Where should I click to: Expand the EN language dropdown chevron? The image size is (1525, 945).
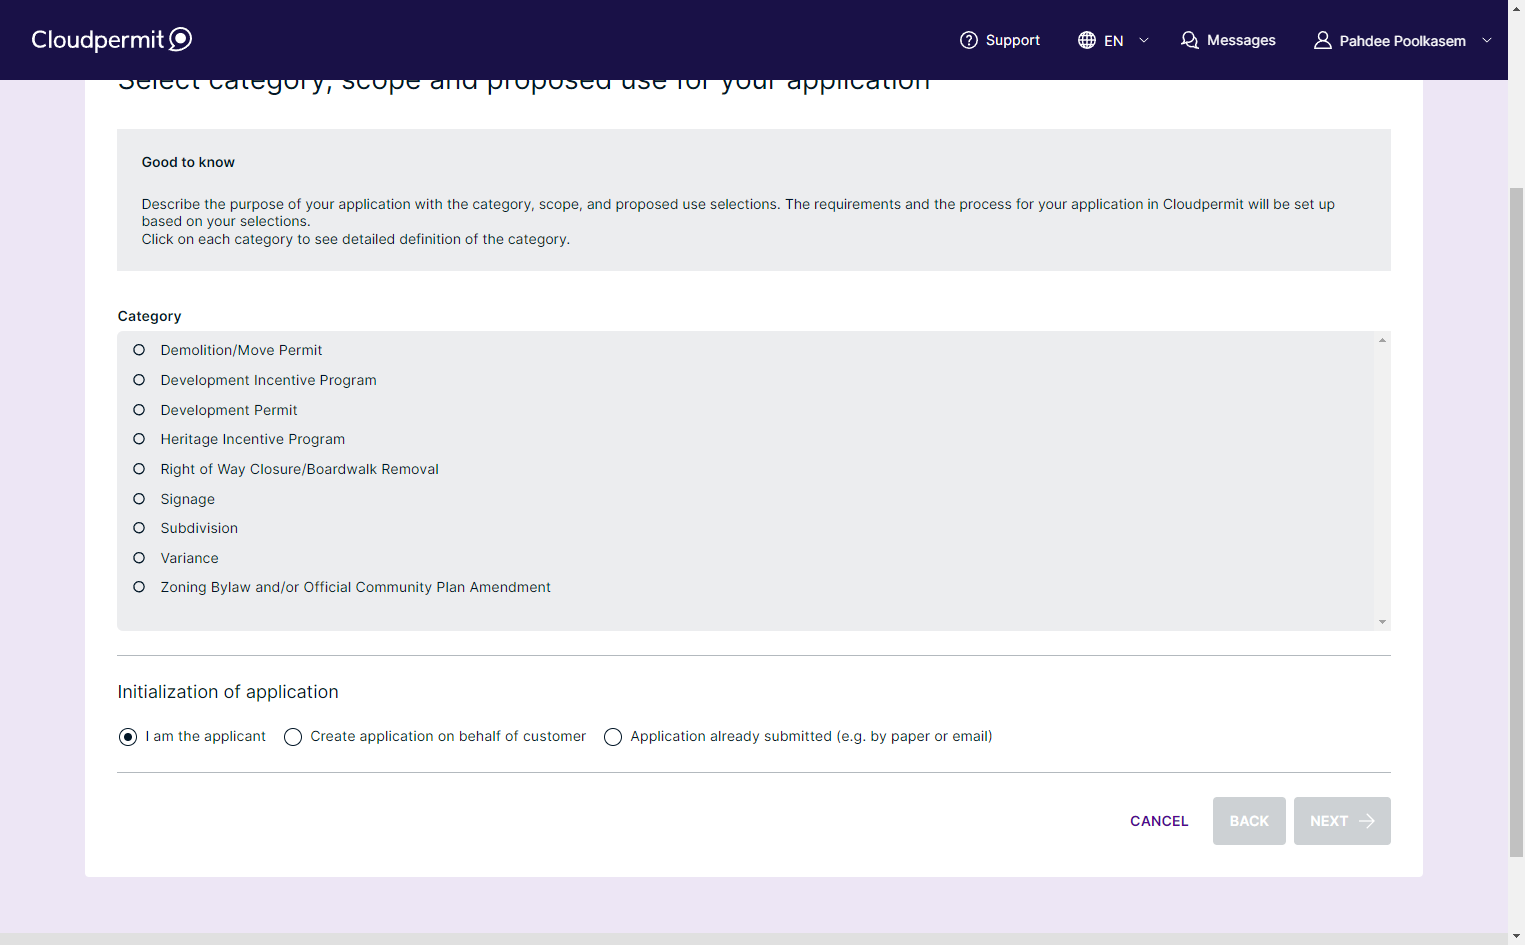1144,40
